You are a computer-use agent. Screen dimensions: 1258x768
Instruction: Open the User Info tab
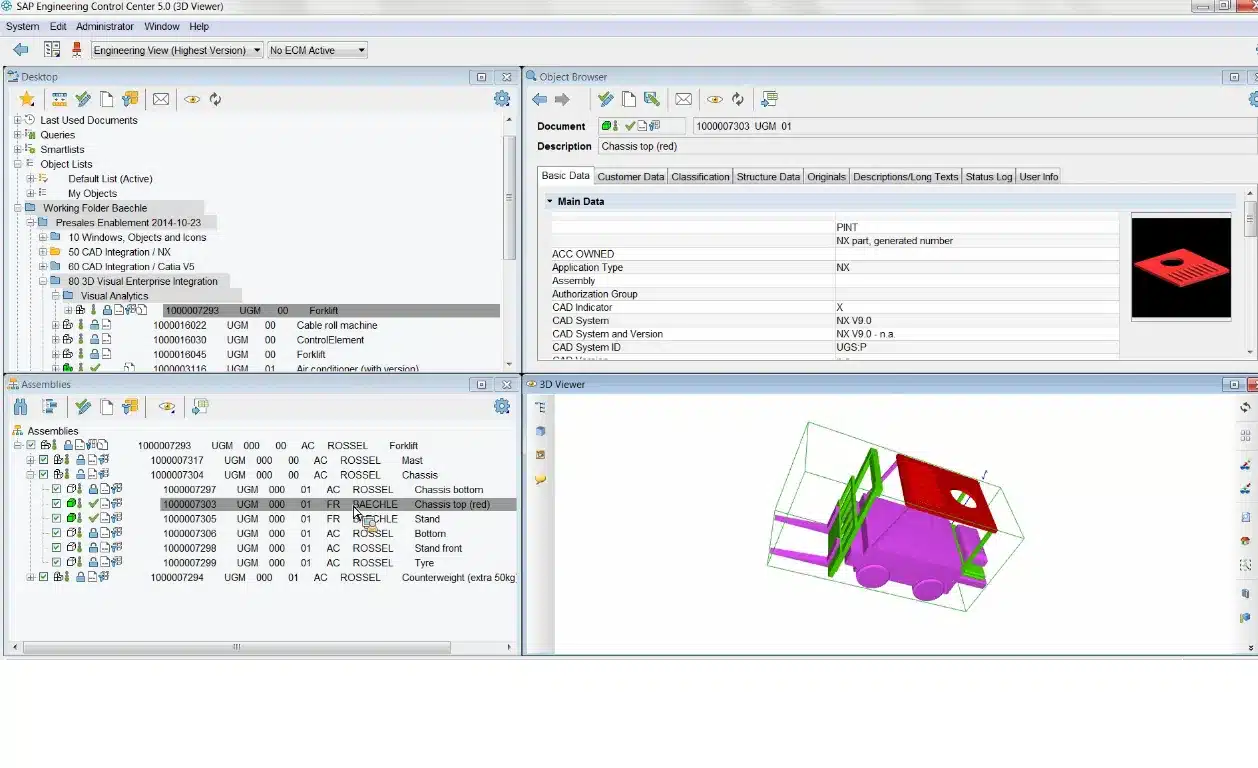[1038, 177]
